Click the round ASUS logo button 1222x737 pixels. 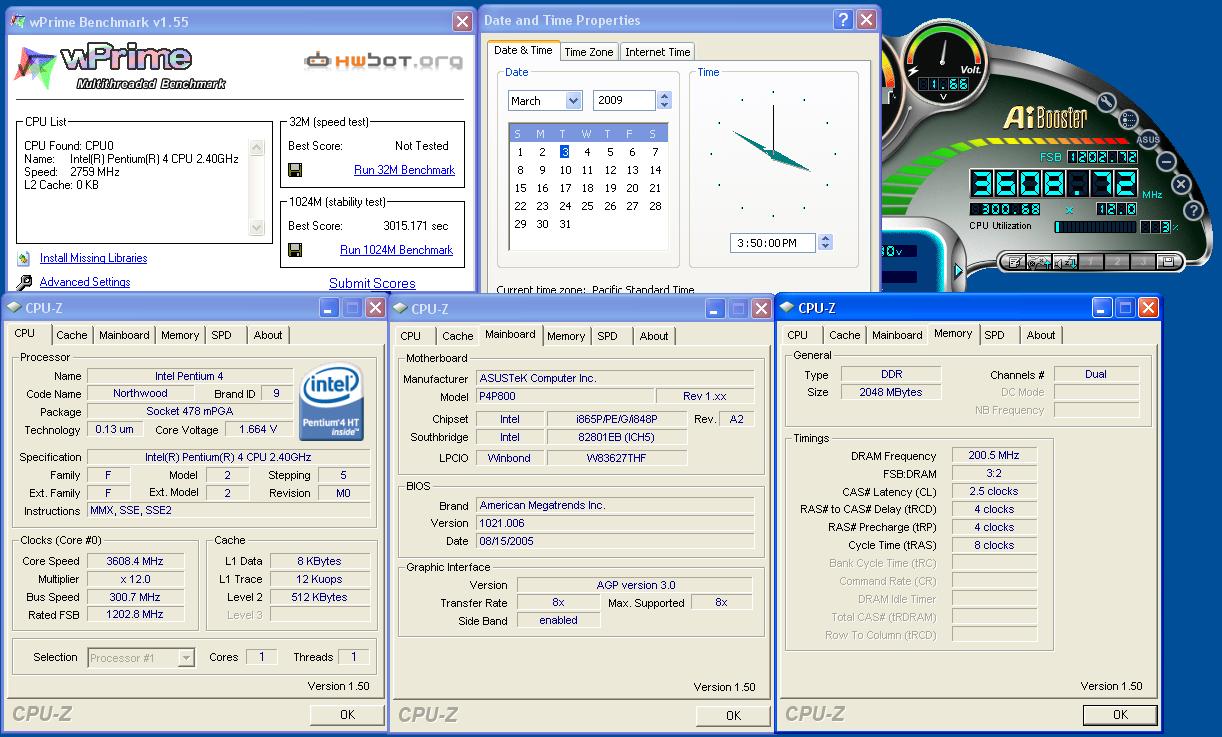(x=1149, y=139)
